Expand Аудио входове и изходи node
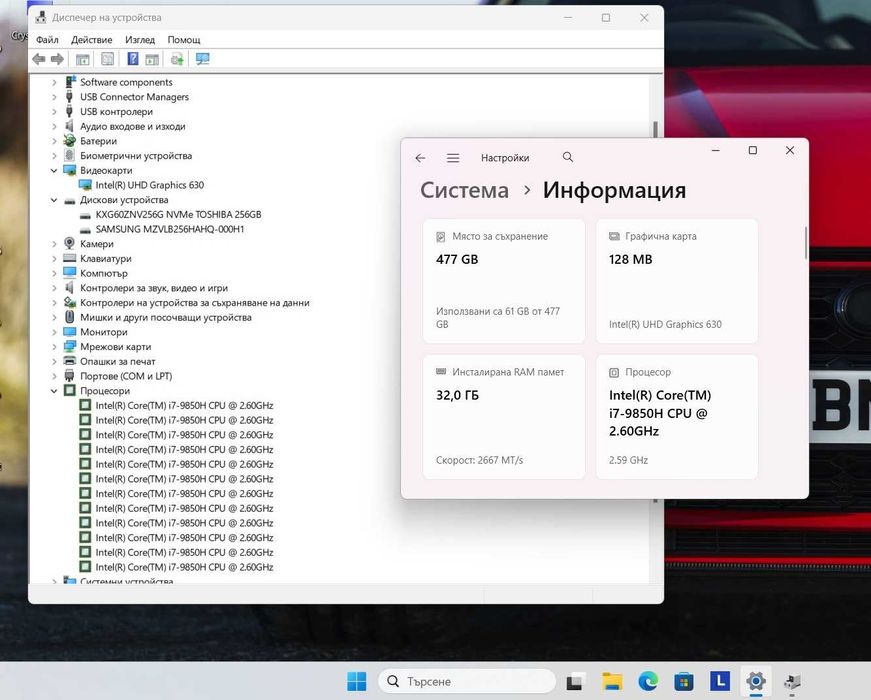This screenshot has width=871, height=700. 54,126
